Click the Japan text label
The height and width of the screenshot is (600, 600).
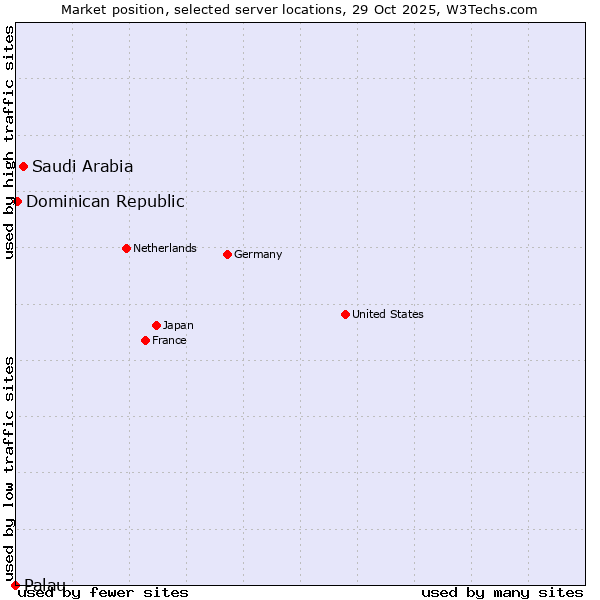(x=178, y=325)
